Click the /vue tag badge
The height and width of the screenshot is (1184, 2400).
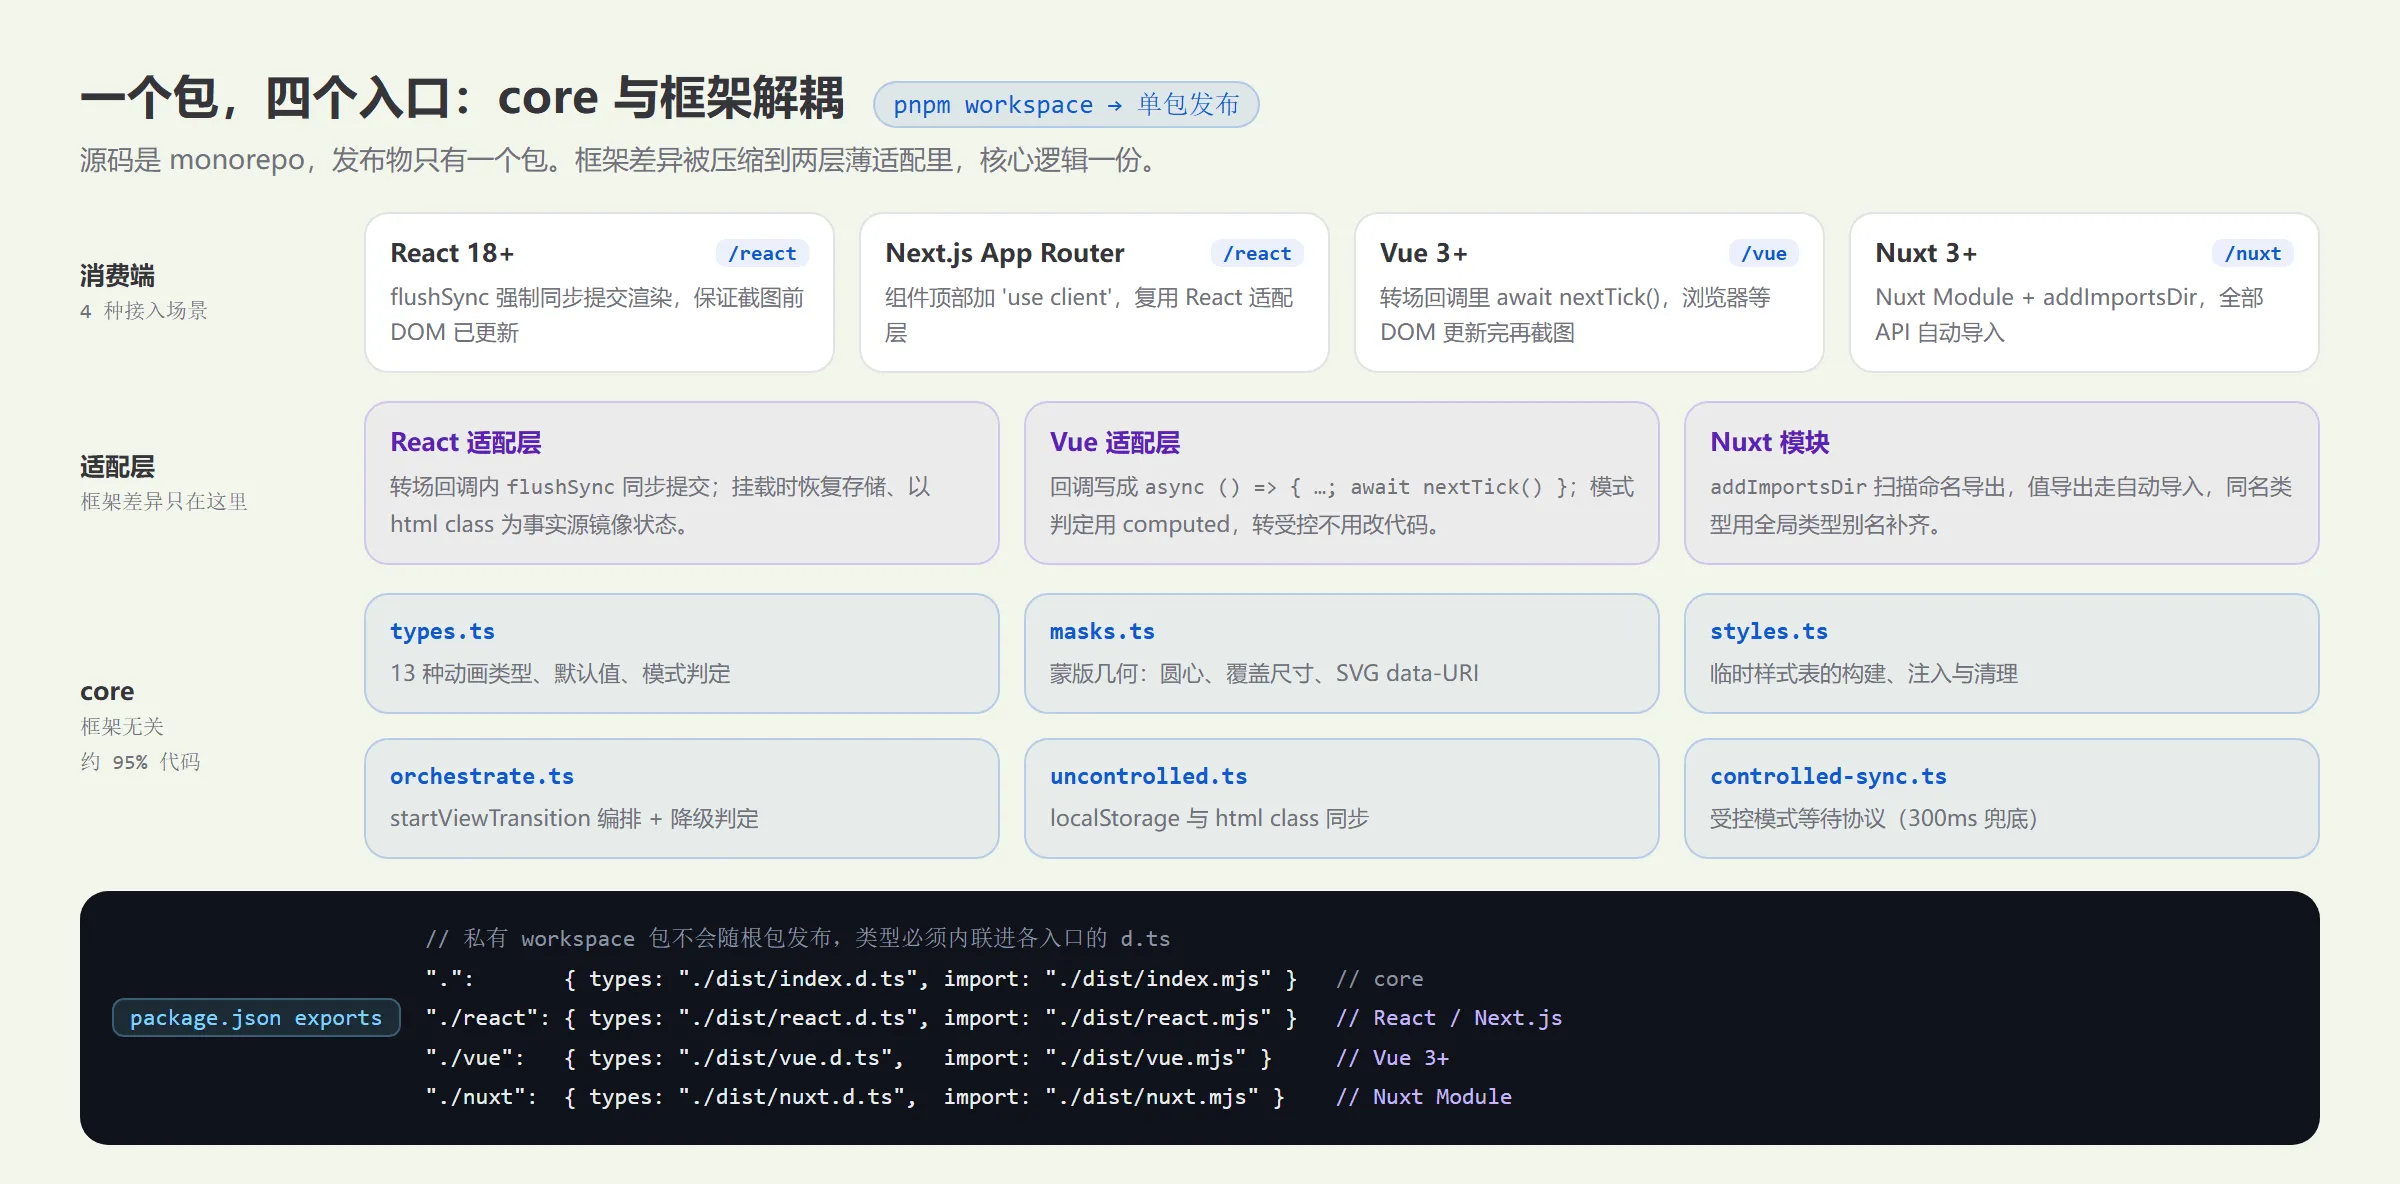point(1764,254)
